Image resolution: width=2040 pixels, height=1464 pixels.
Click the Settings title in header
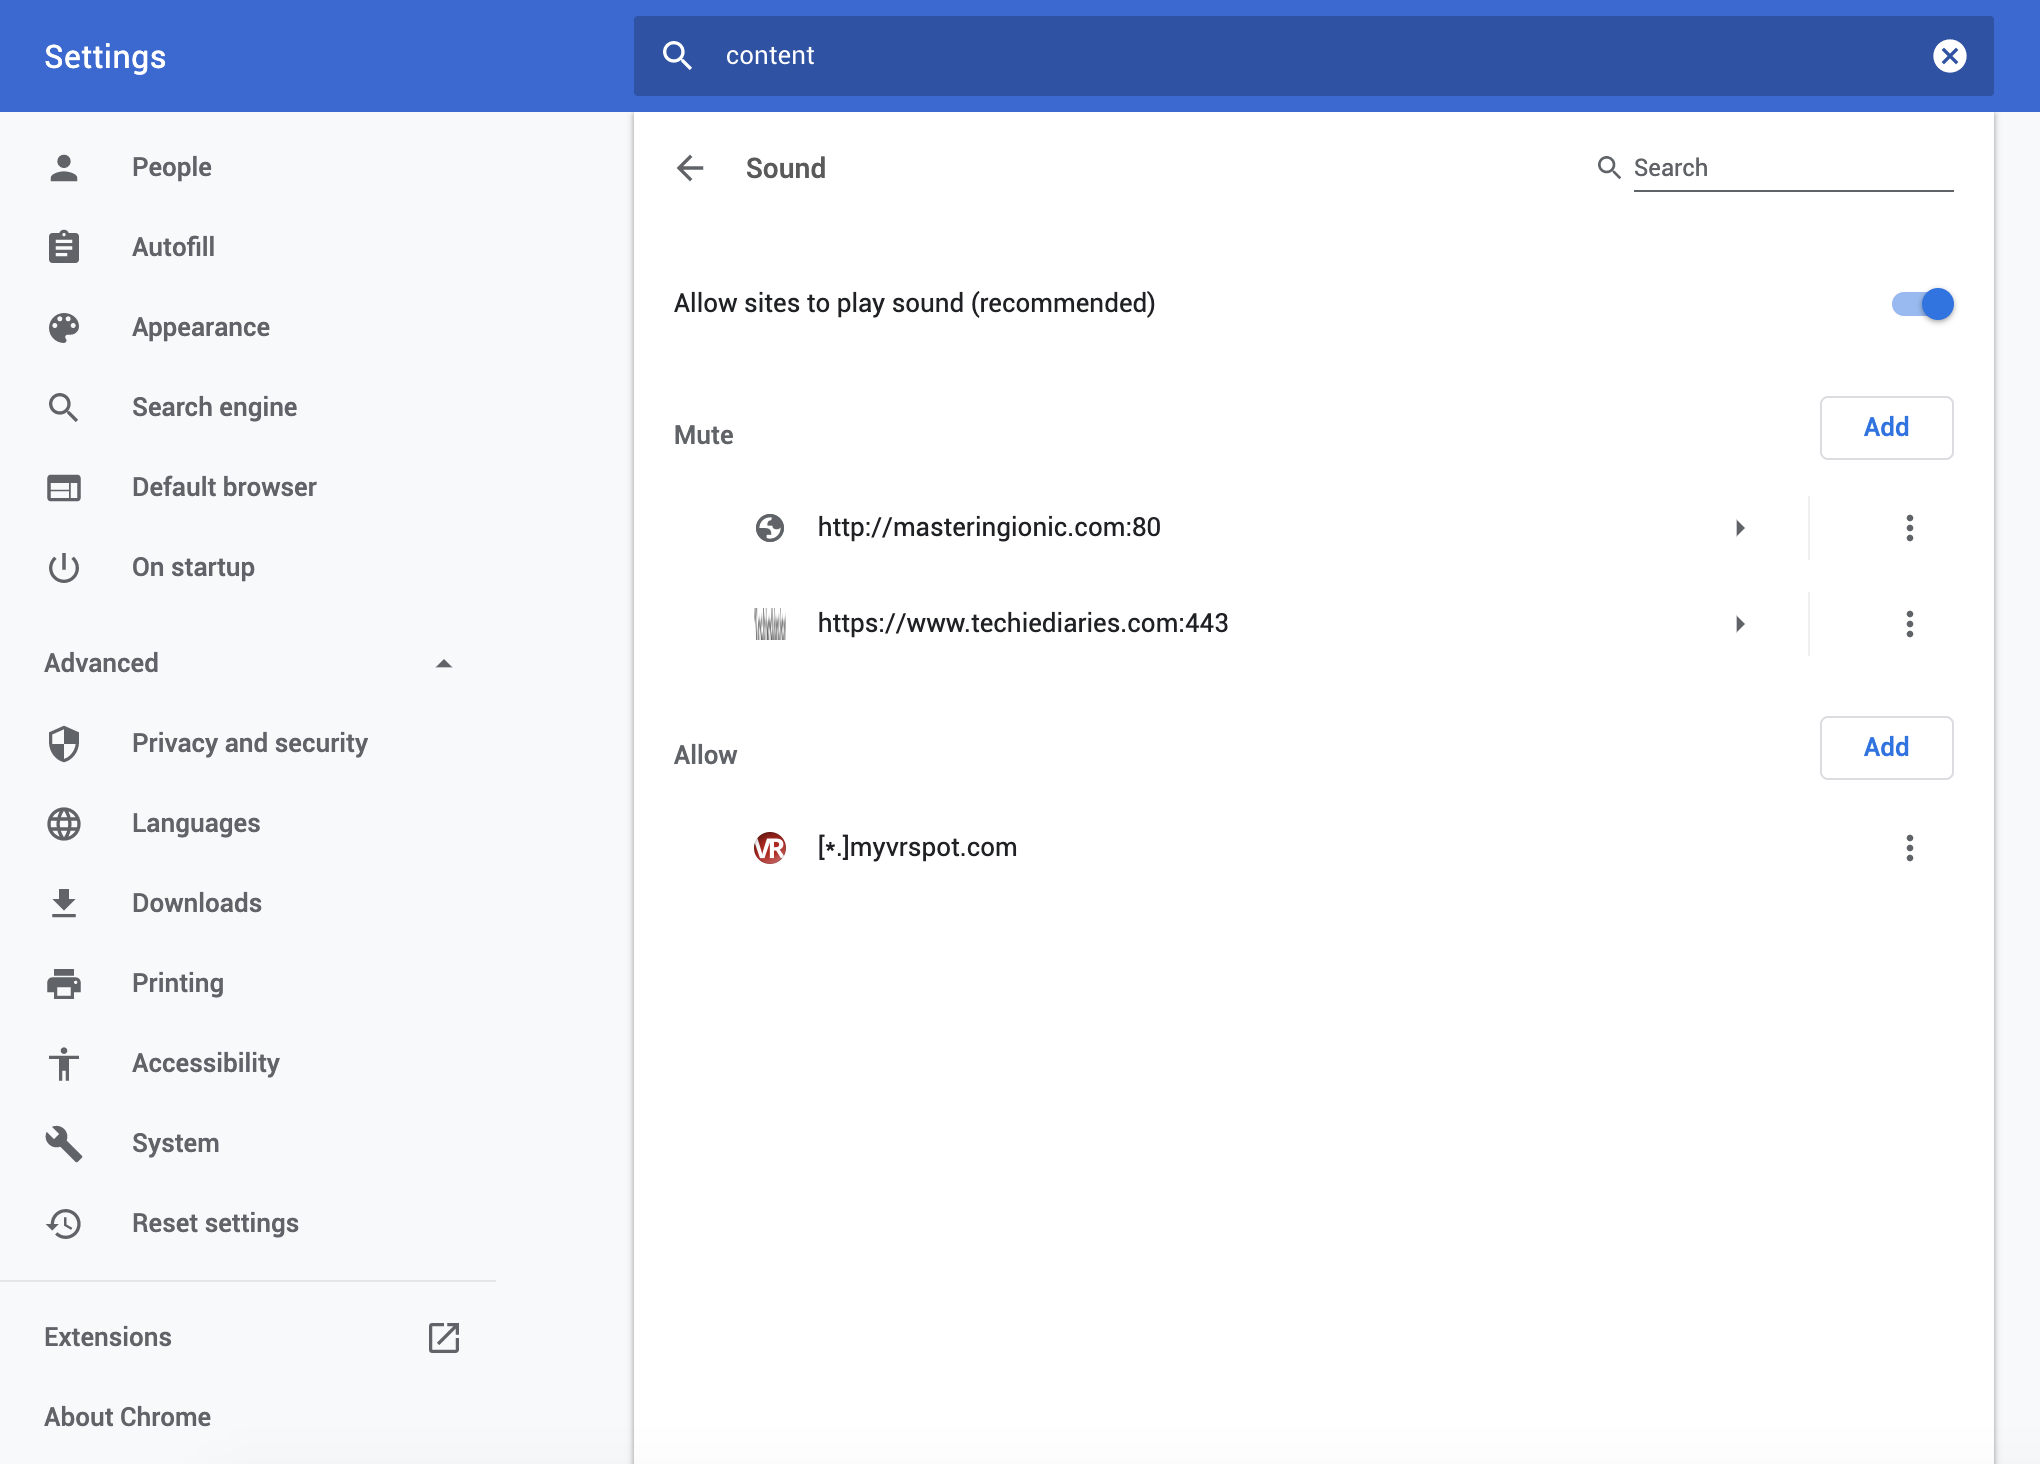point(105,57)
